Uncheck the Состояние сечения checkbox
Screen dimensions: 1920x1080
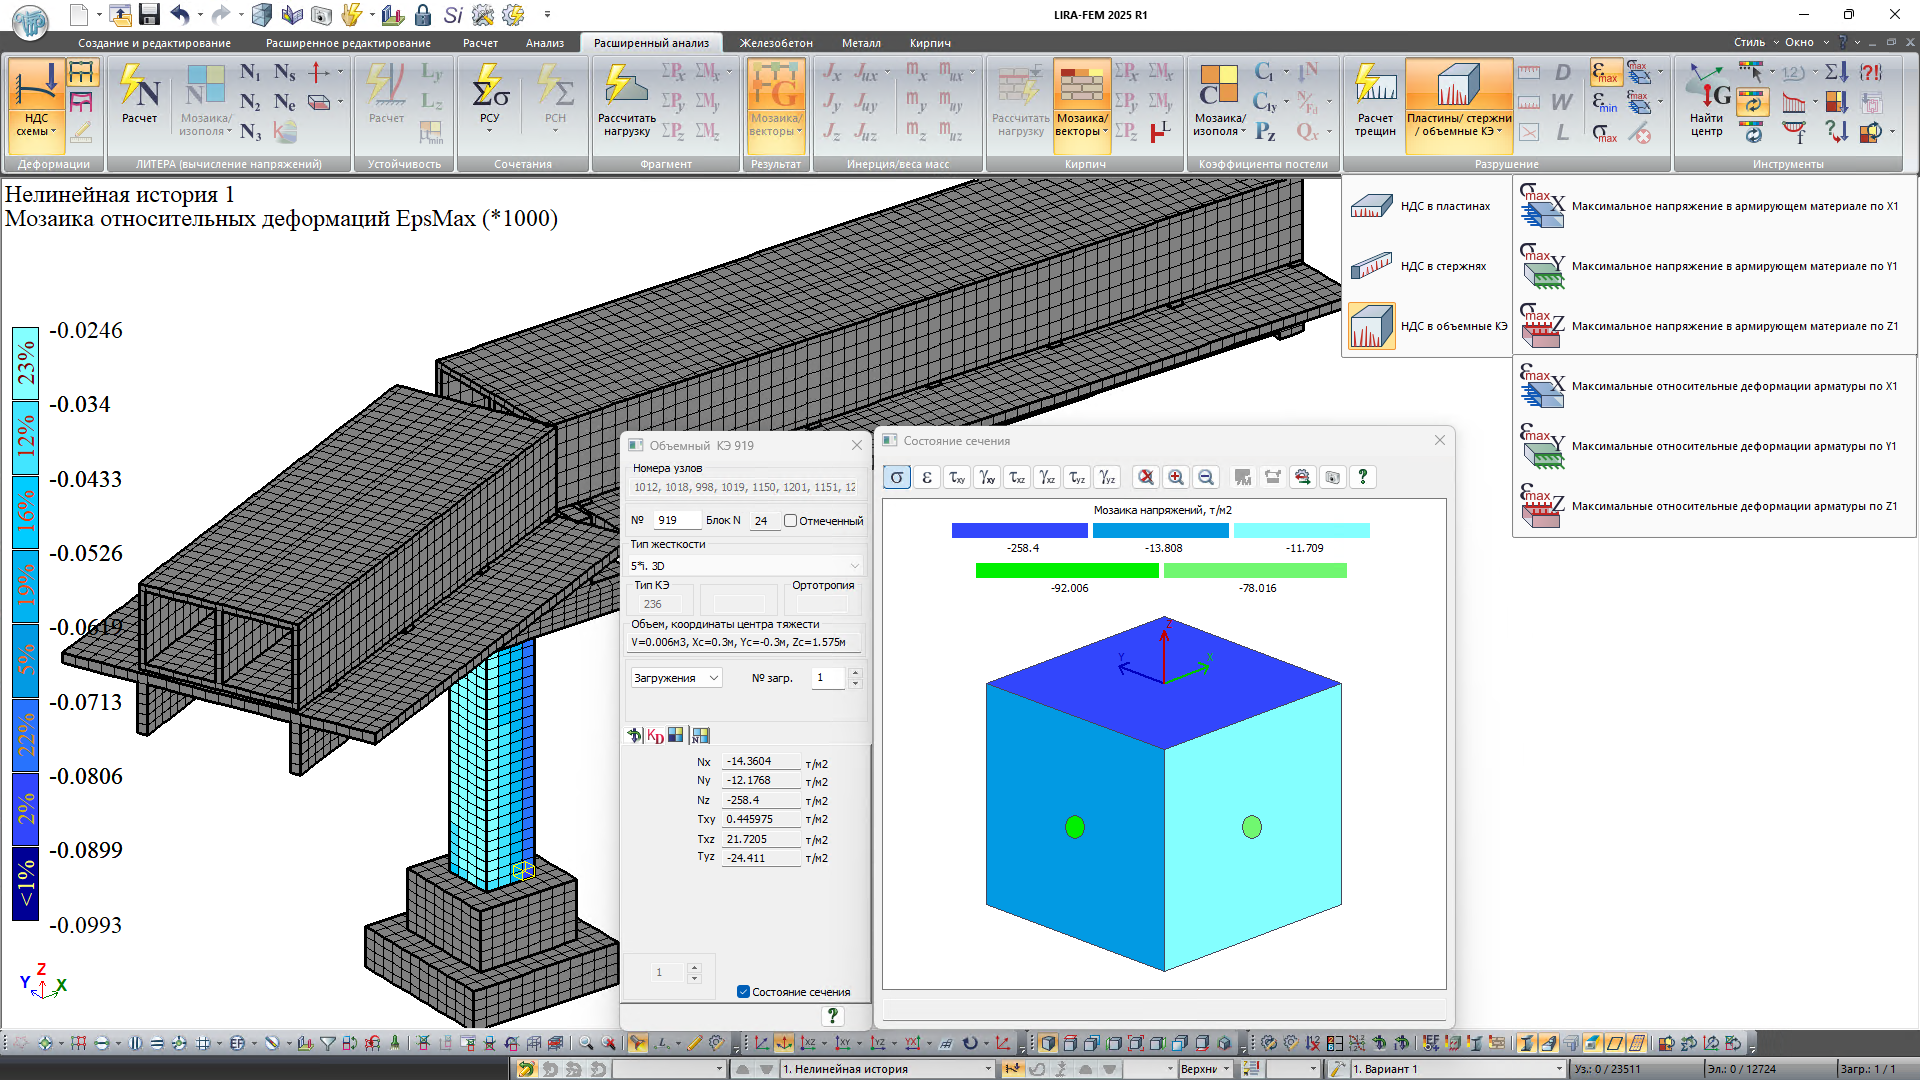click(743, 992)
